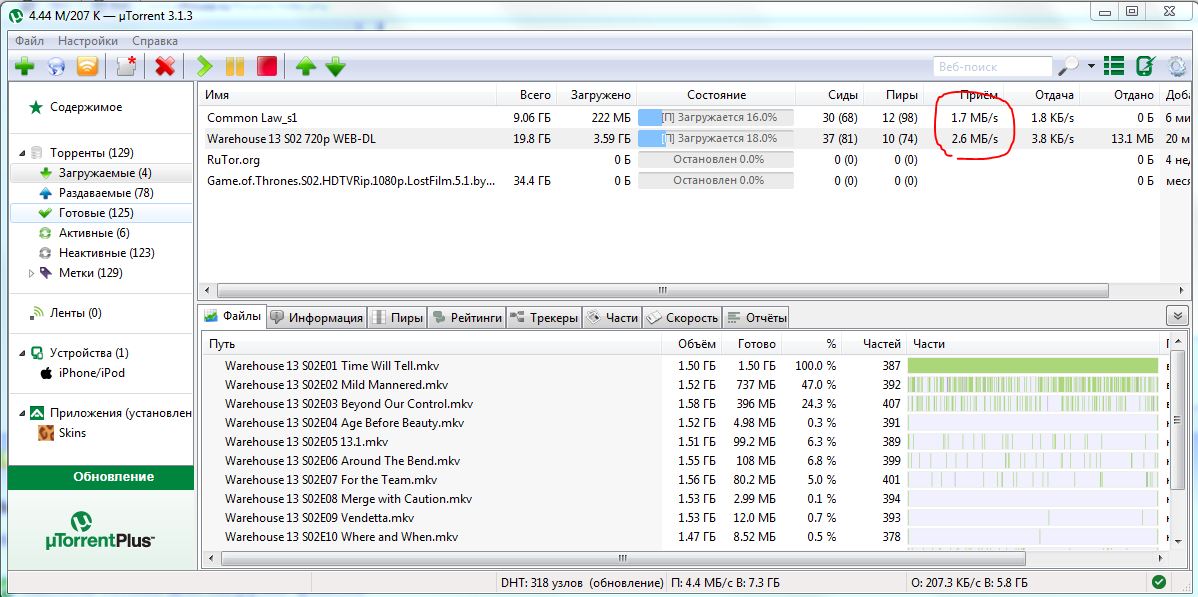This screenshot has height=597, width=1198.
Task: Click the files list horizontal scrollbar
Action: click(x=623, y=558)
